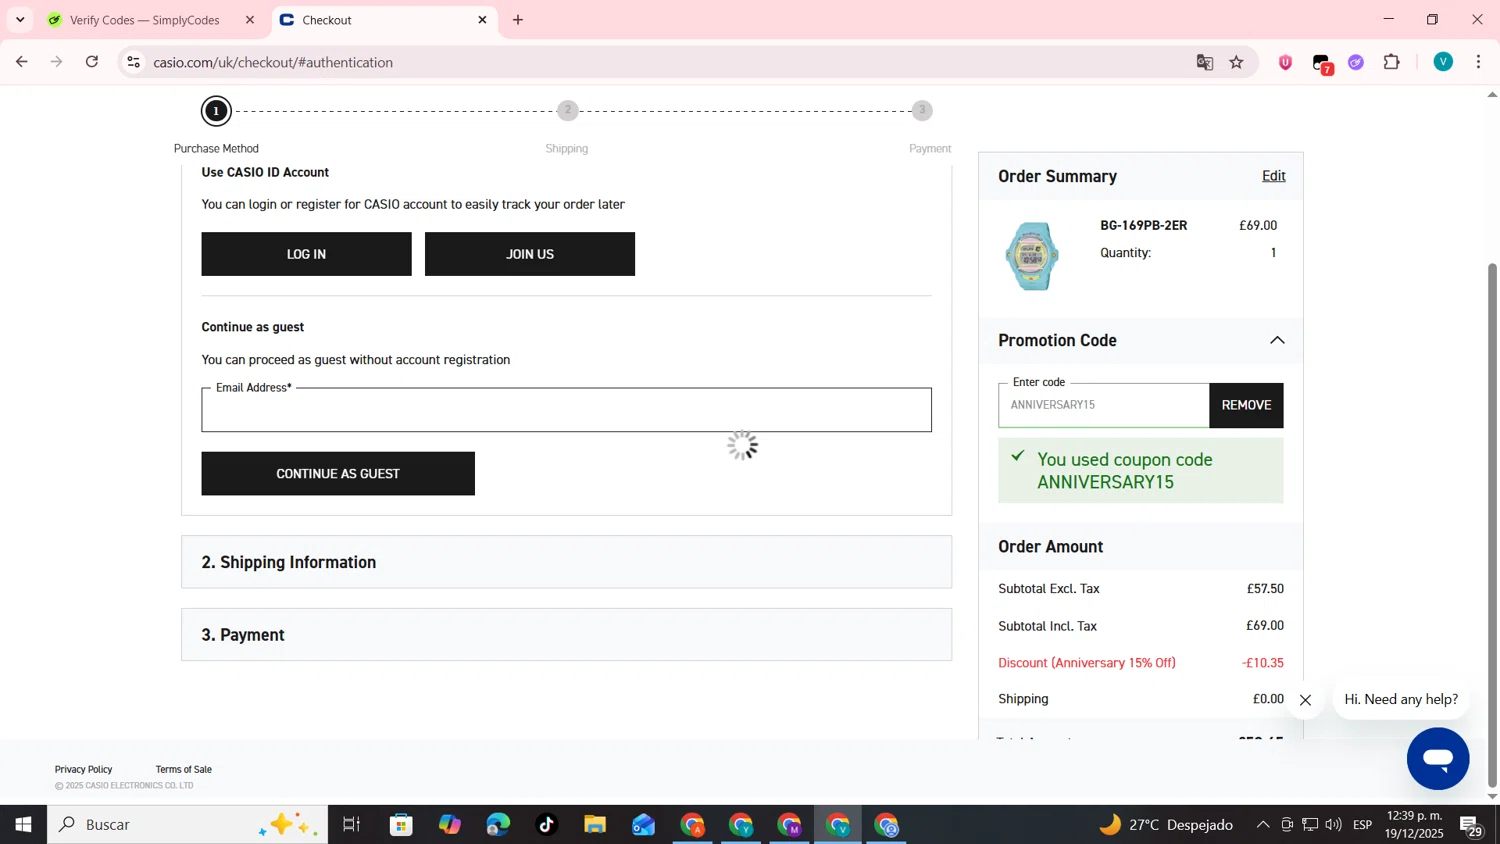Open Microsoft Edge from taskbar
Screen dimensions: 1500x844
tap(498, 825)
